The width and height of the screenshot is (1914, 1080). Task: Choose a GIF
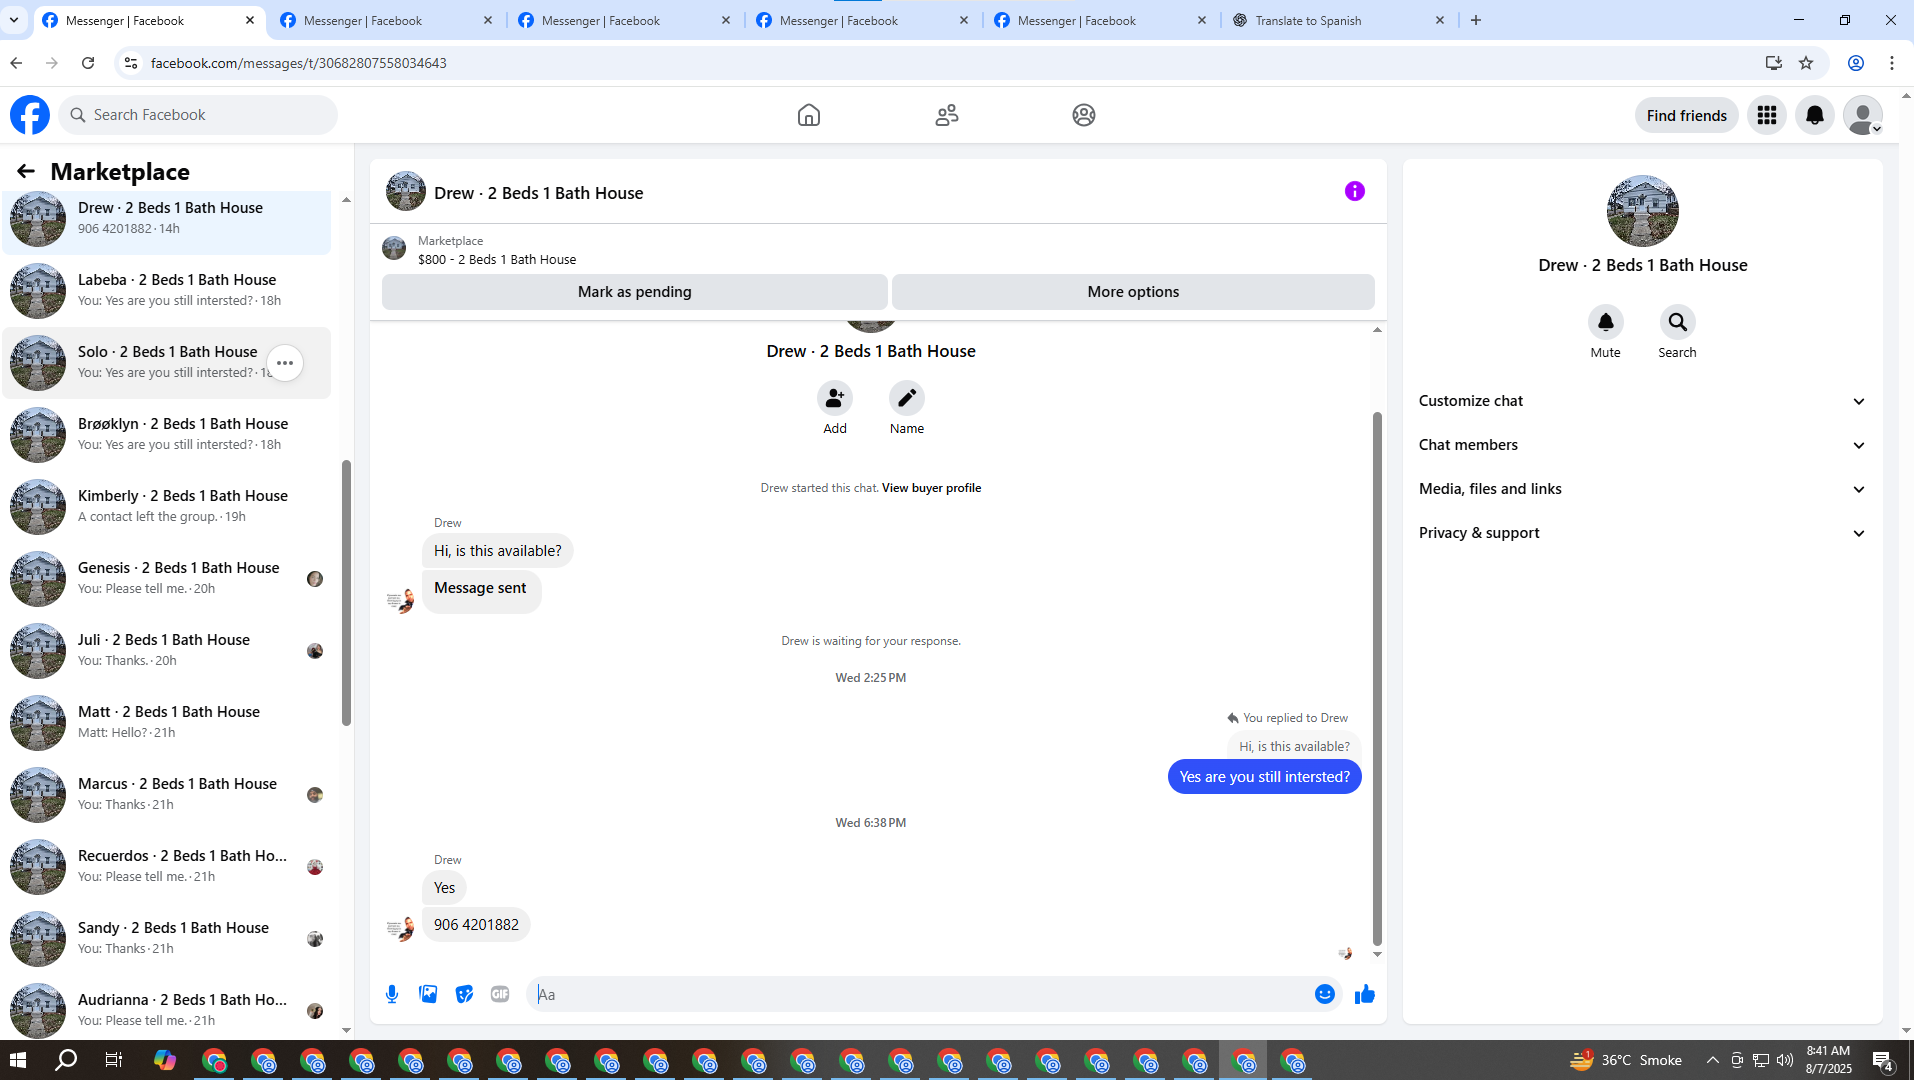500,994
